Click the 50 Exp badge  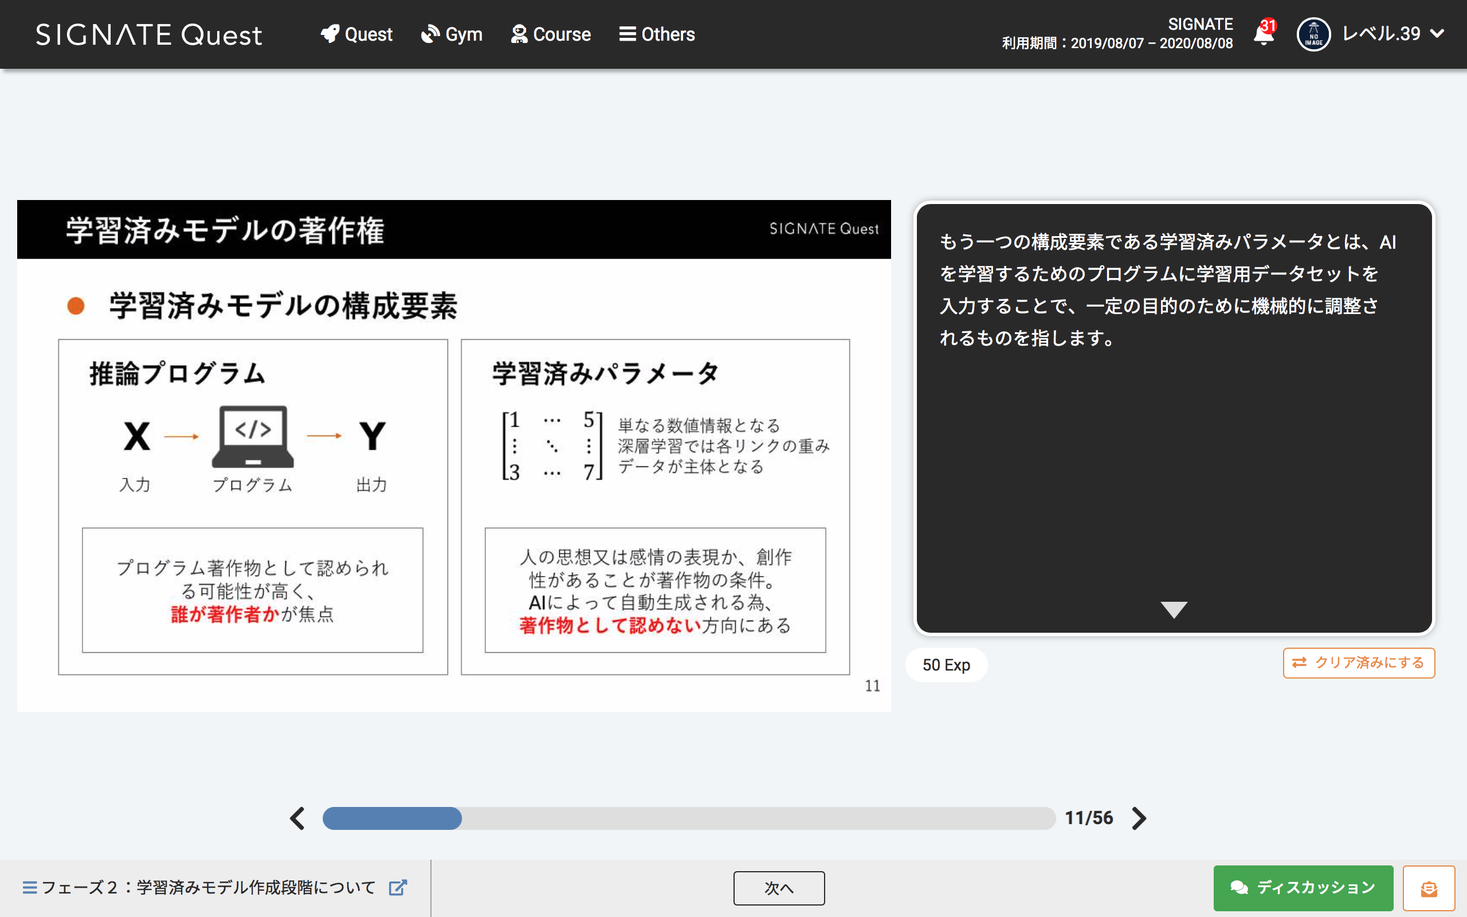tap(946, 664)
